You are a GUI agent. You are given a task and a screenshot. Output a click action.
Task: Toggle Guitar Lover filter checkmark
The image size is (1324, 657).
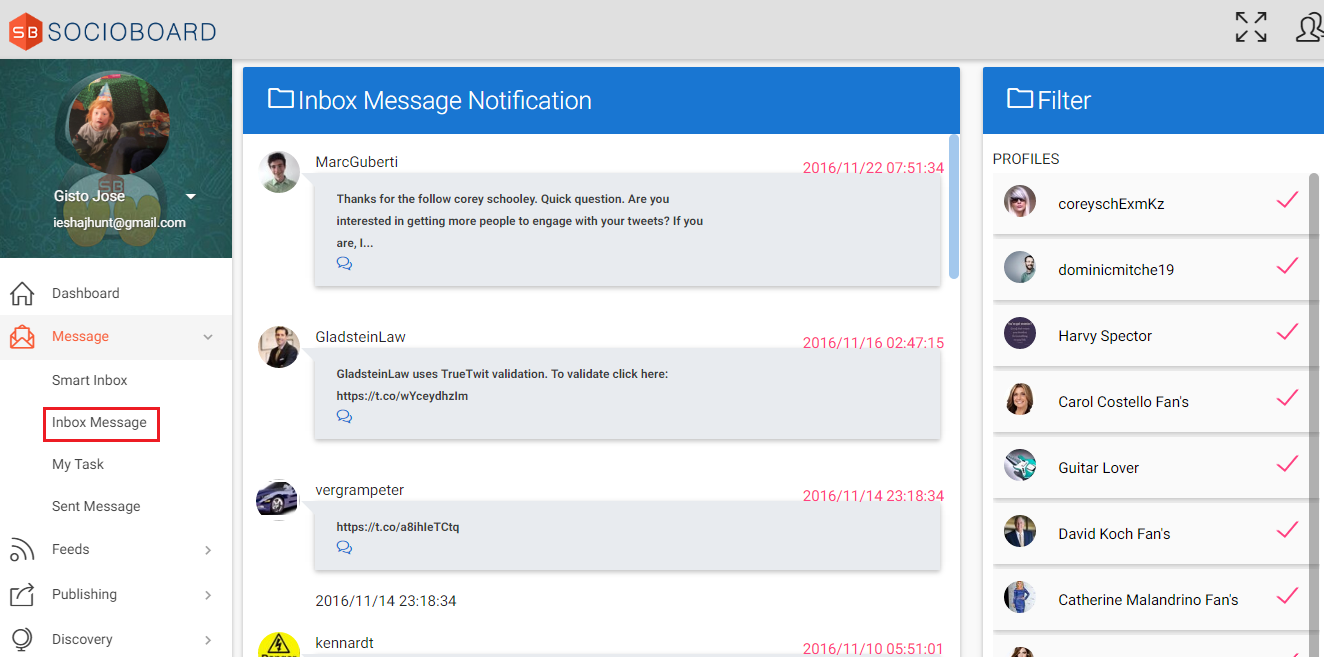click(1287, 464)
